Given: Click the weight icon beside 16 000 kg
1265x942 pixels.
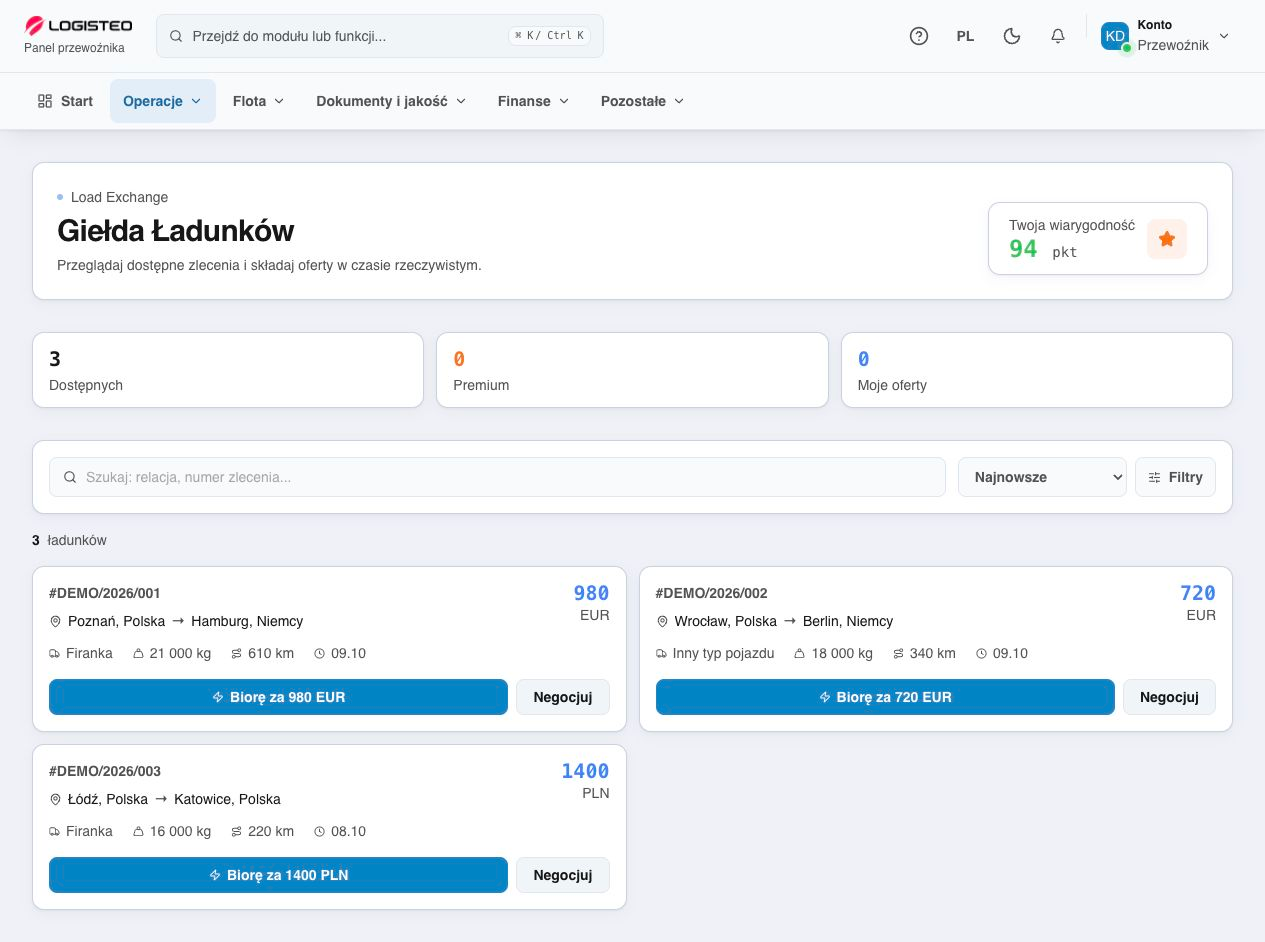Looking at the screenshot, I should tap(138, 832).
